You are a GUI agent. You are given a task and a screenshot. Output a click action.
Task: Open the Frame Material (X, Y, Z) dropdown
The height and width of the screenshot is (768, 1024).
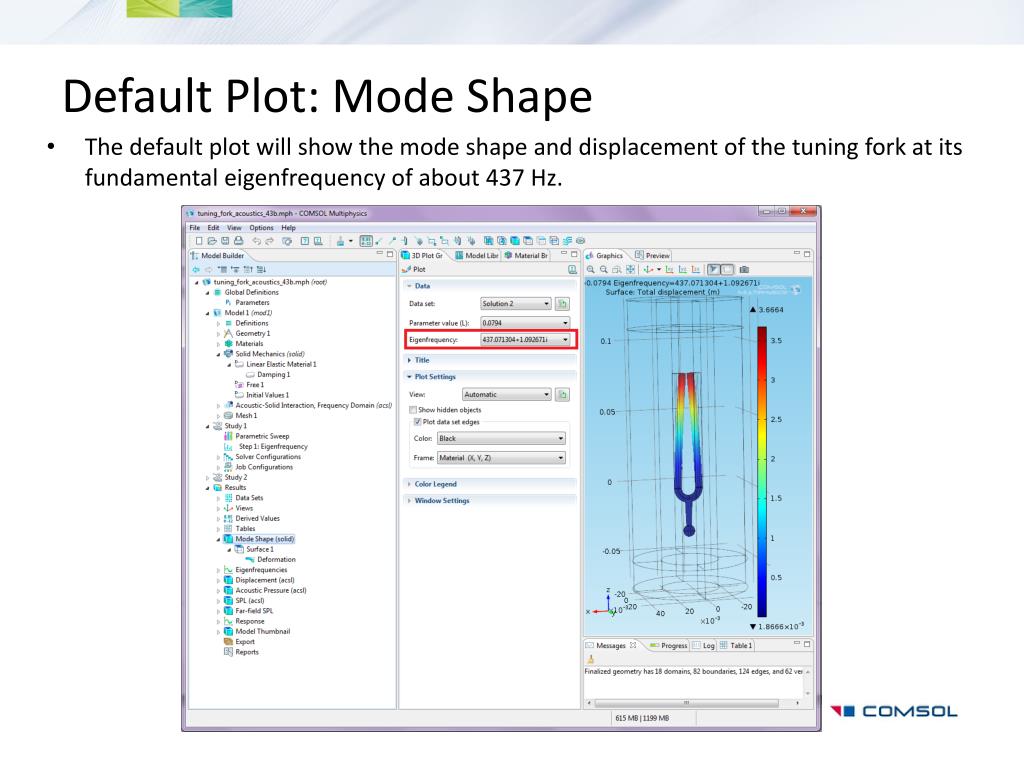(501, 458)
